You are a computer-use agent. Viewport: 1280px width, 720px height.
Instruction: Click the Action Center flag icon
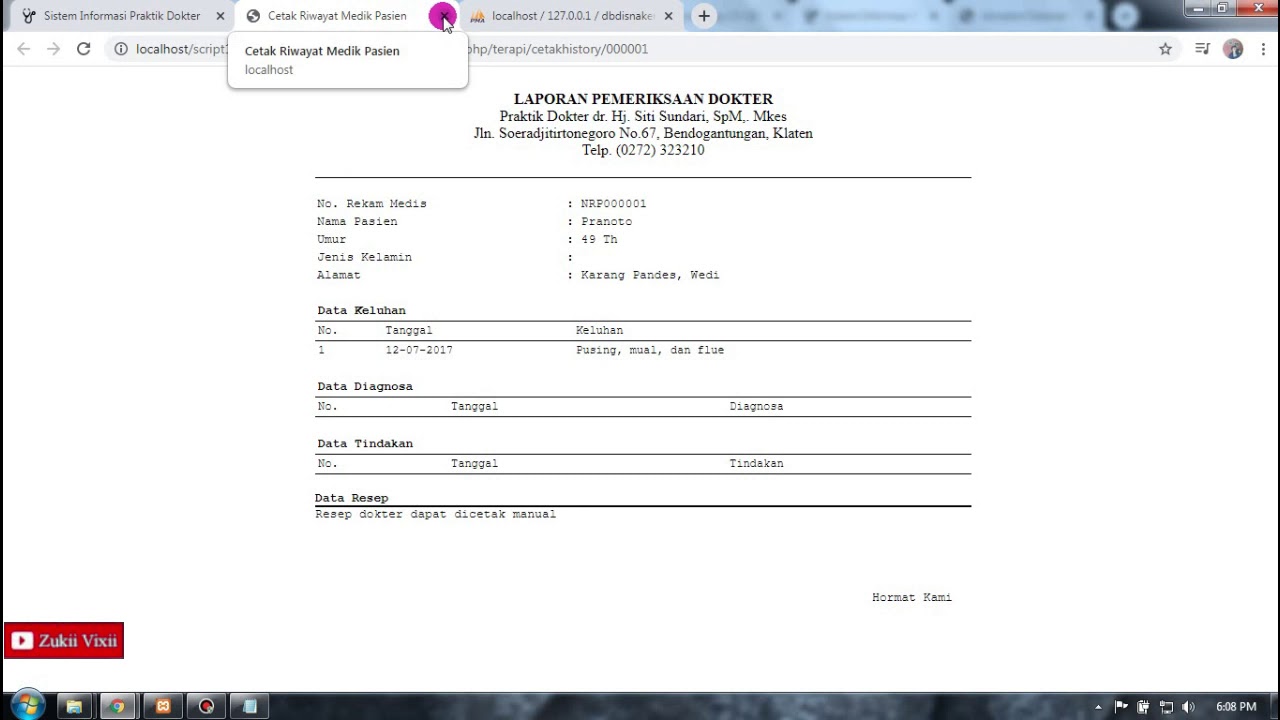click(1121, 707)
